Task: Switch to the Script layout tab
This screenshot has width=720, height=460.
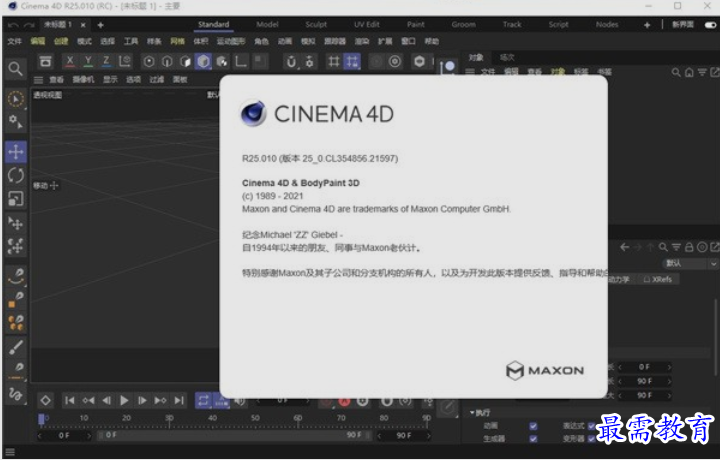Action: pos(558,24)
